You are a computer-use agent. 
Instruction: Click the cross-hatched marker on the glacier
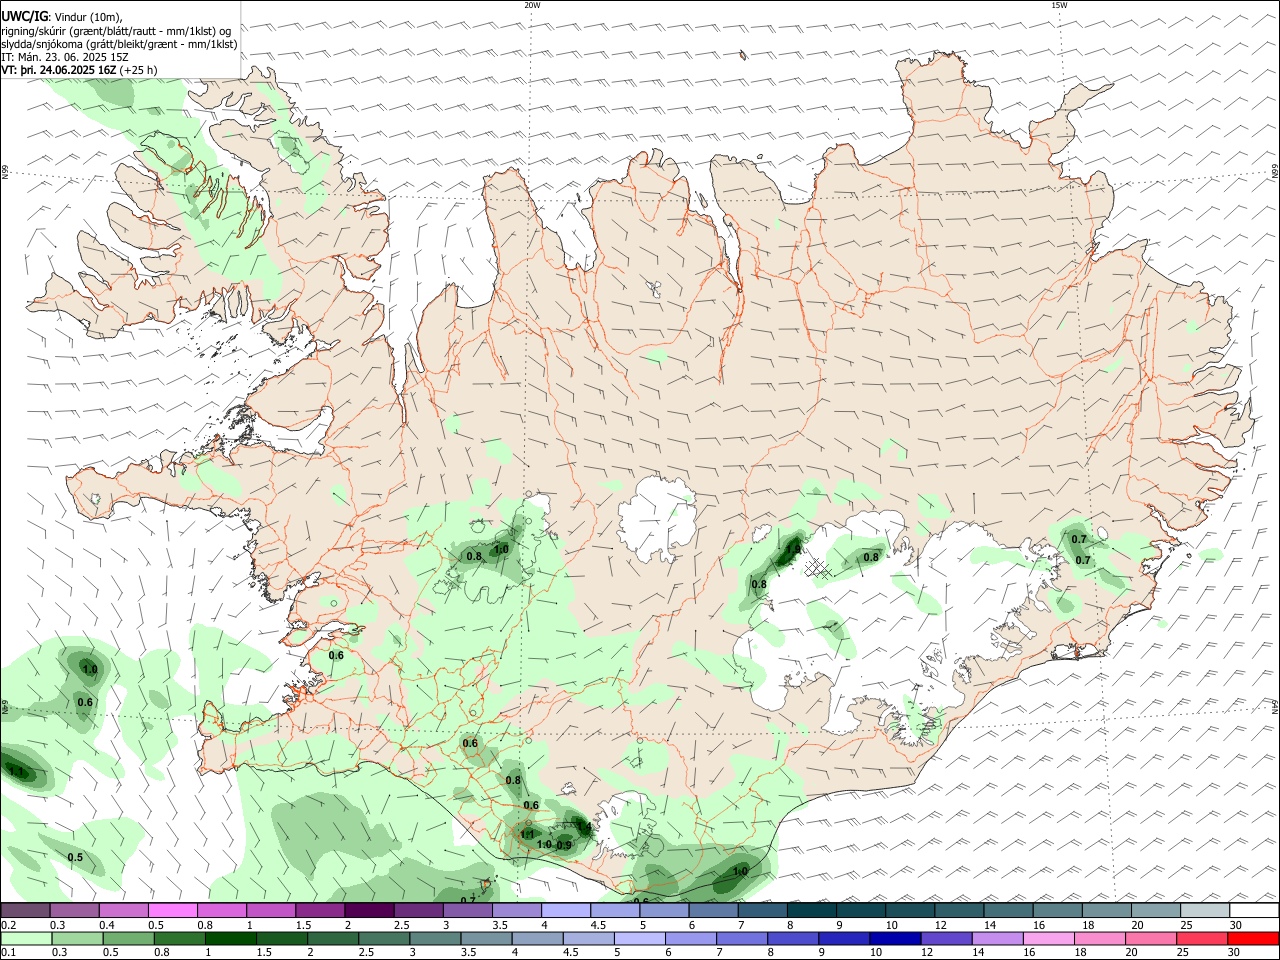818,567
